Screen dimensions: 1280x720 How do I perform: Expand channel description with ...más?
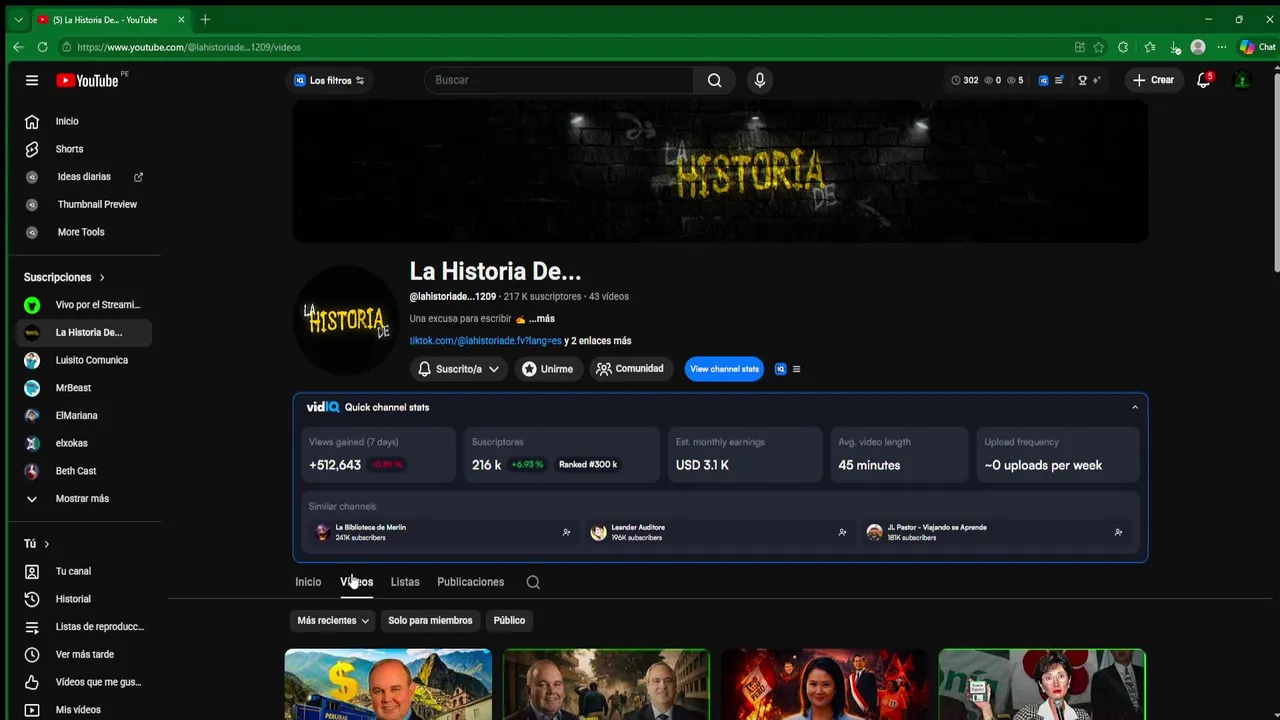(541, 319)
